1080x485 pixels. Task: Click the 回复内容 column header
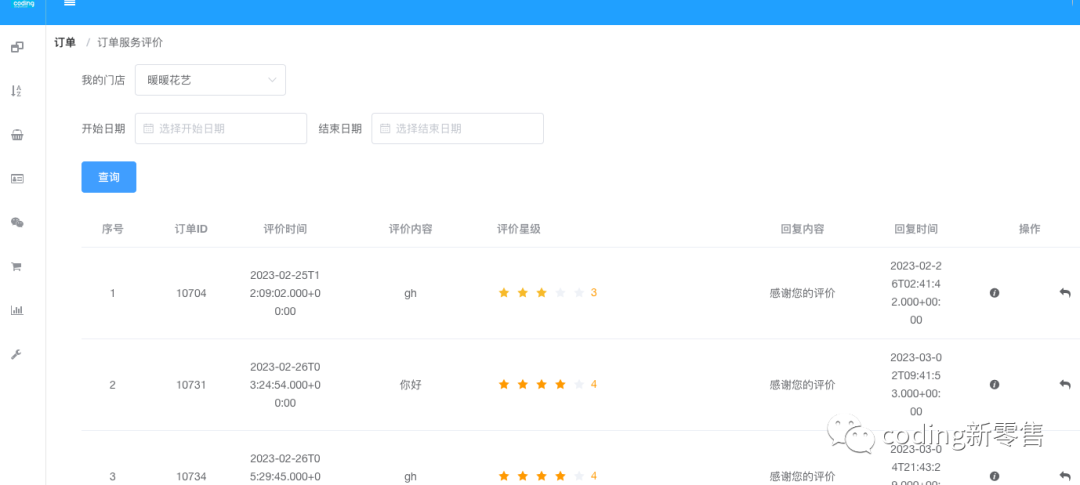click(802, 229)
